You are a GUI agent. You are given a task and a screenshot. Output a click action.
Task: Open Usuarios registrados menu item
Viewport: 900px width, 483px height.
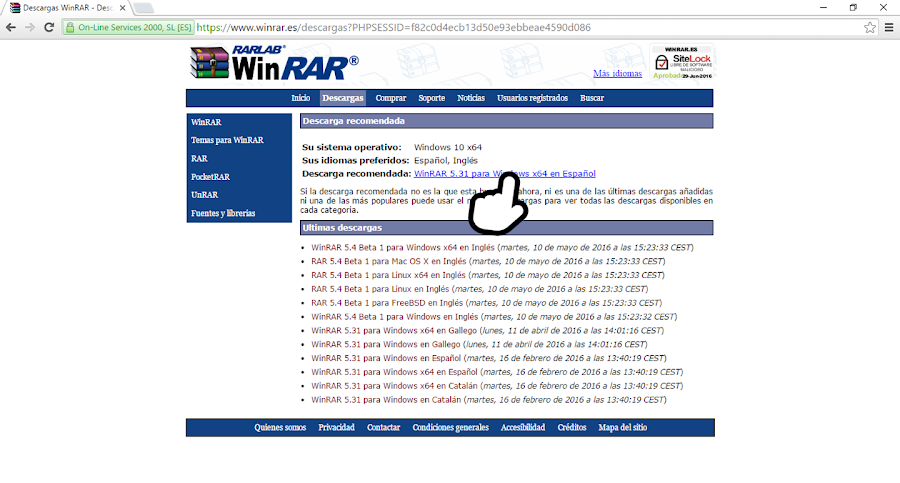[532, 98]
